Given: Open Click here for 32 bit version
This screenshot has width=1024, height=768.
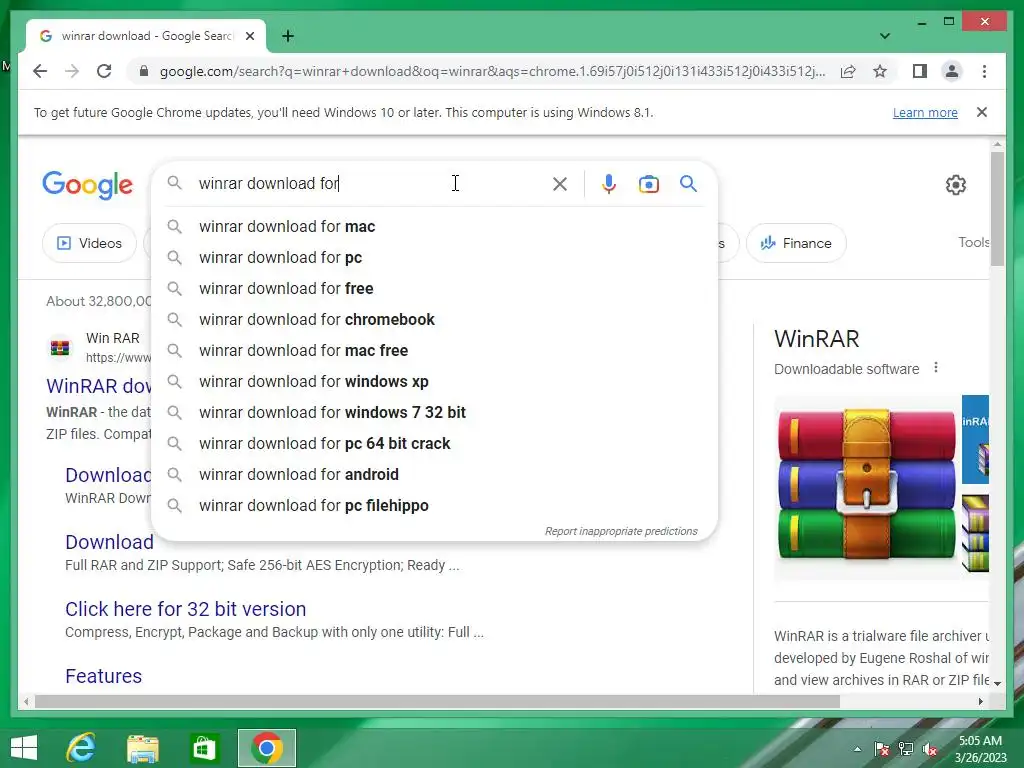Looking at the screenshot, I should click(x=185, y=609).
